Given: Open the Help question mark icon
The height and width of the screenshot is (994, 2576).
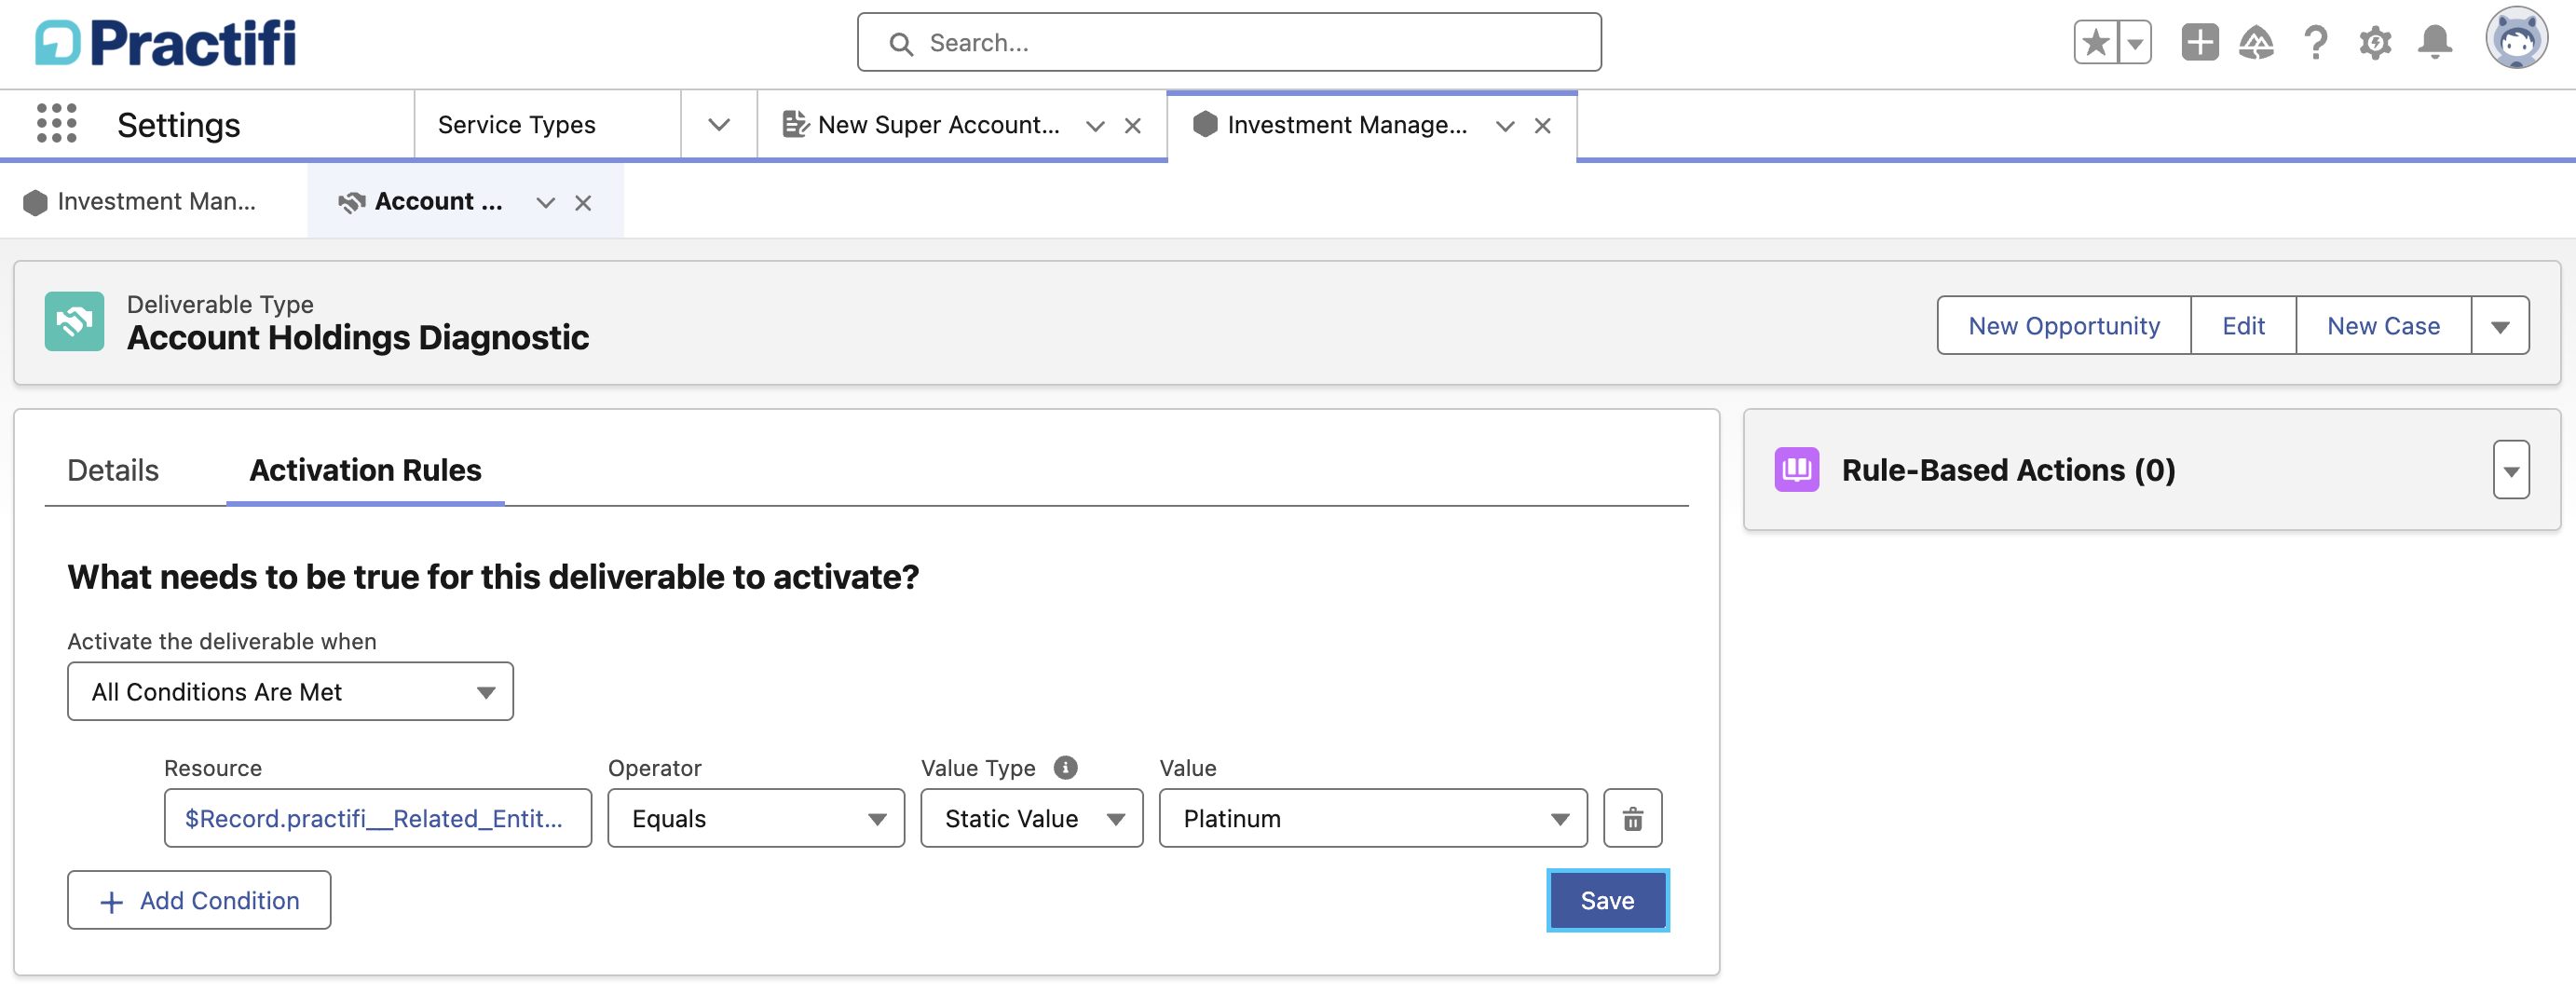Looking at the screenshot, I should (2315, 43).
